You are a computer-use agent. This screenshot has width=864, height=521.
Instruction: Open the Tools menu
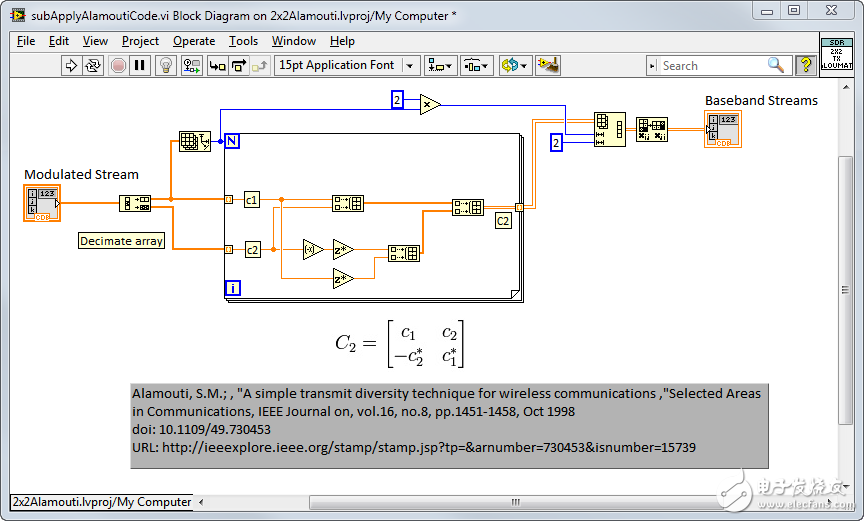(243, 41)
